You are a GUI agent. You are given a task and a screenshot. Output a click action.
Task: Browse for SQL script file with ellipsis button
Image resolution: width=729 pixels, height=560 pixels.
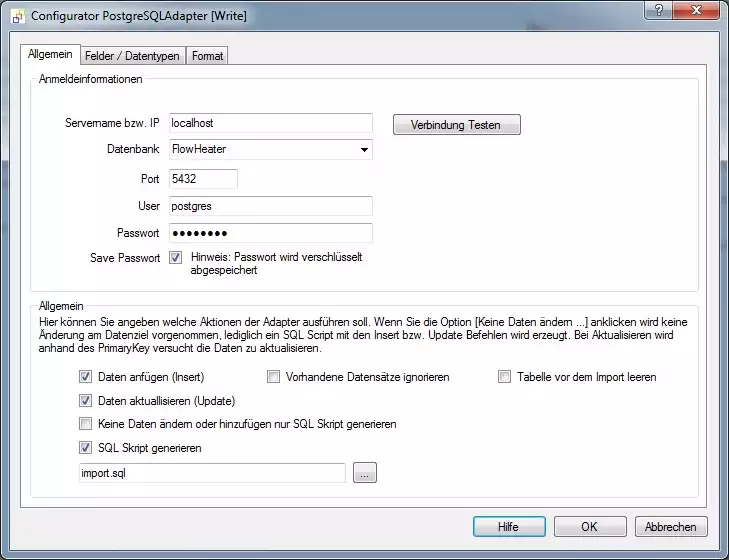[x=365, y=474]
